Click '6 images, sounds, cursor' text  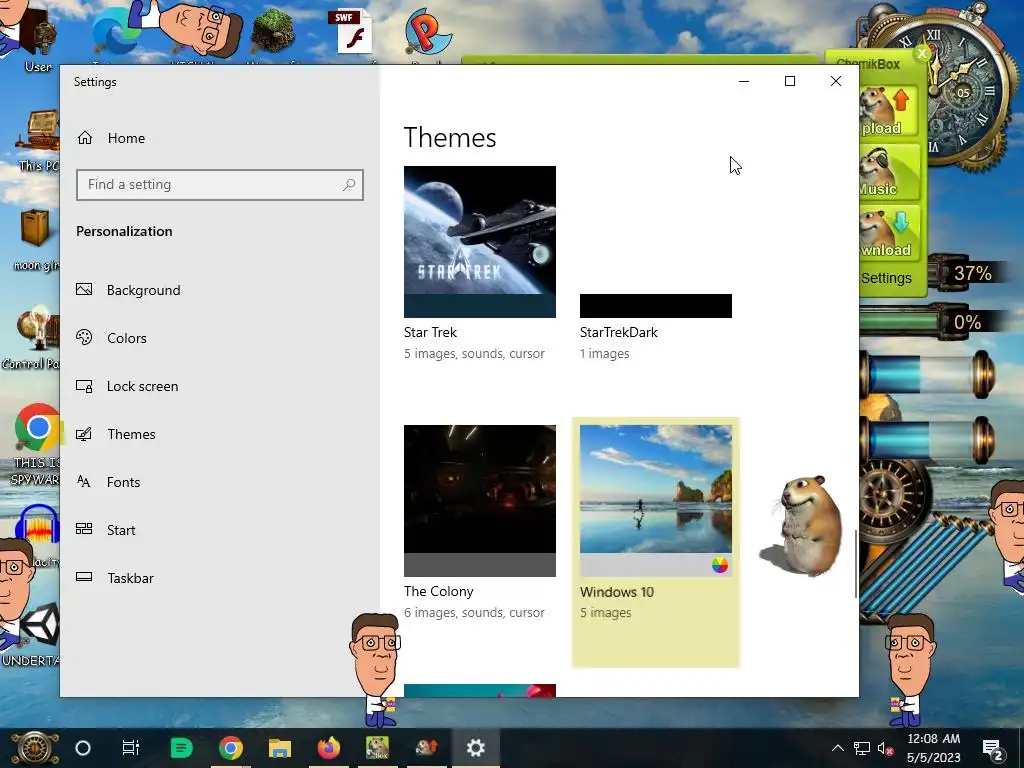(474, 613)
